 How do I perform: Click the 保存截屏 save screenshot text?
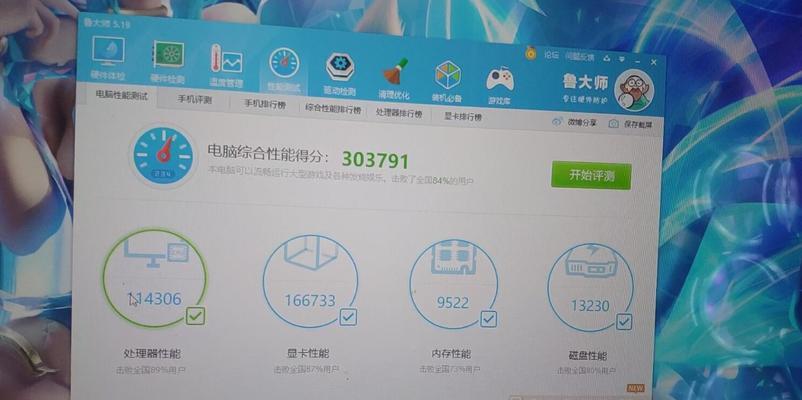(x=637, y=125)
